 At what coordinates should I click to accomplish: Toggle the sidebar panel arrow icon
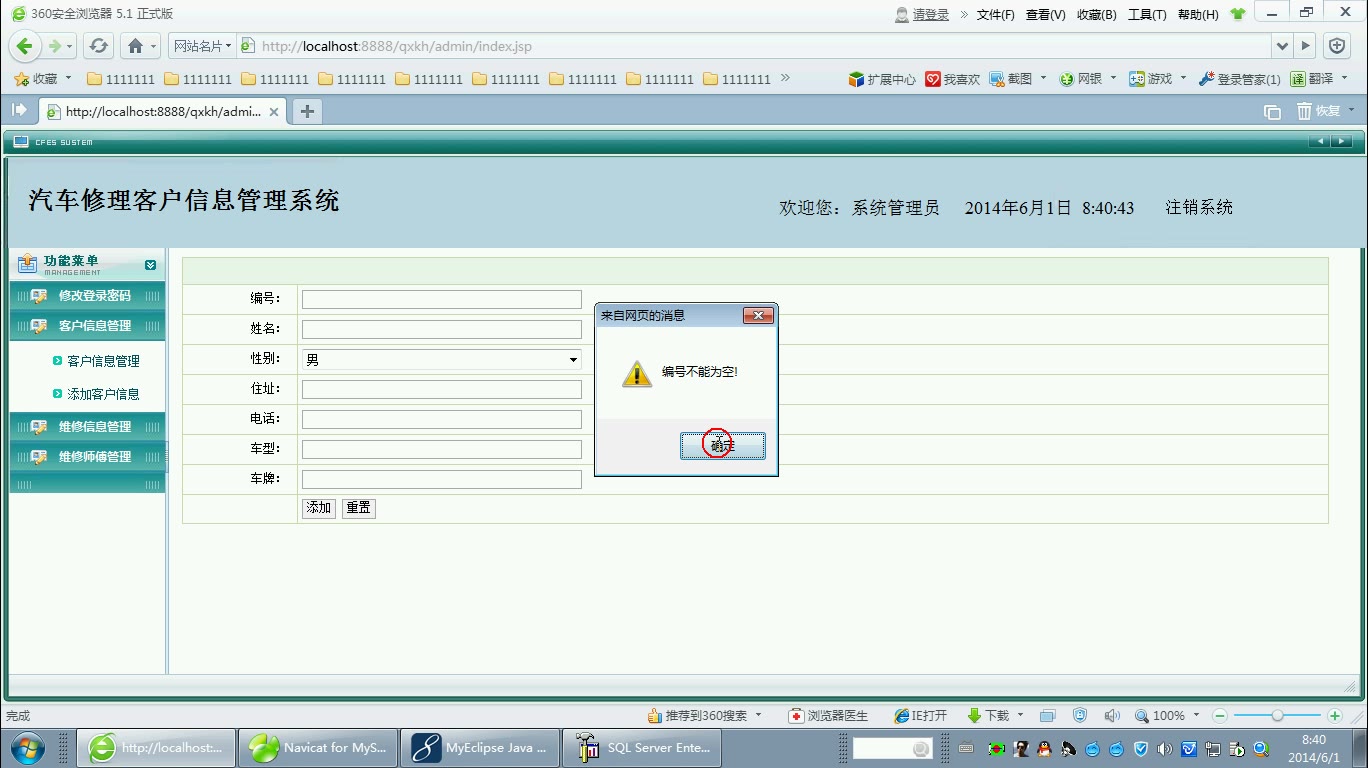(19, 111)
